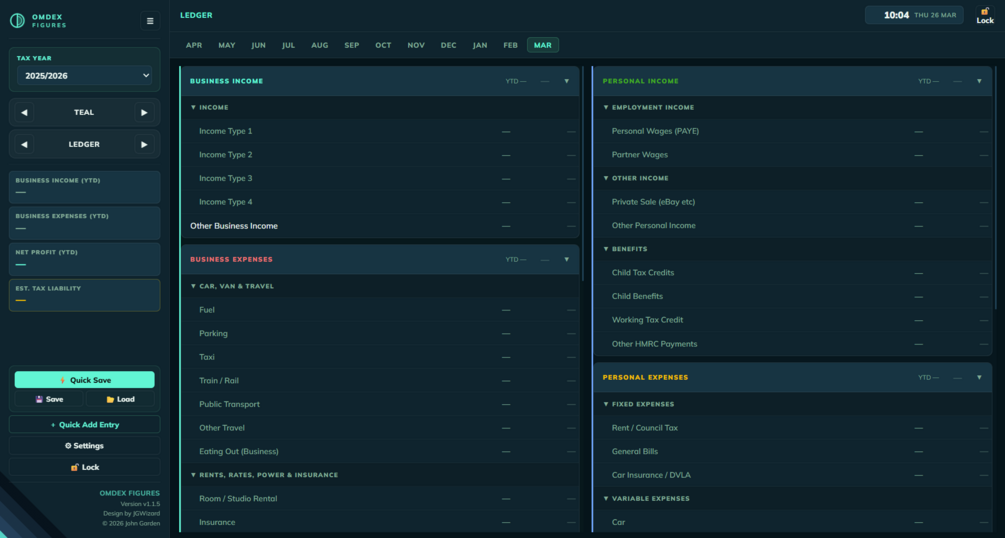Image resolution: width=1005 pixels, height=538 pixels.
Task: Select the Room / Studio Rental row
Action: point(380,499)
